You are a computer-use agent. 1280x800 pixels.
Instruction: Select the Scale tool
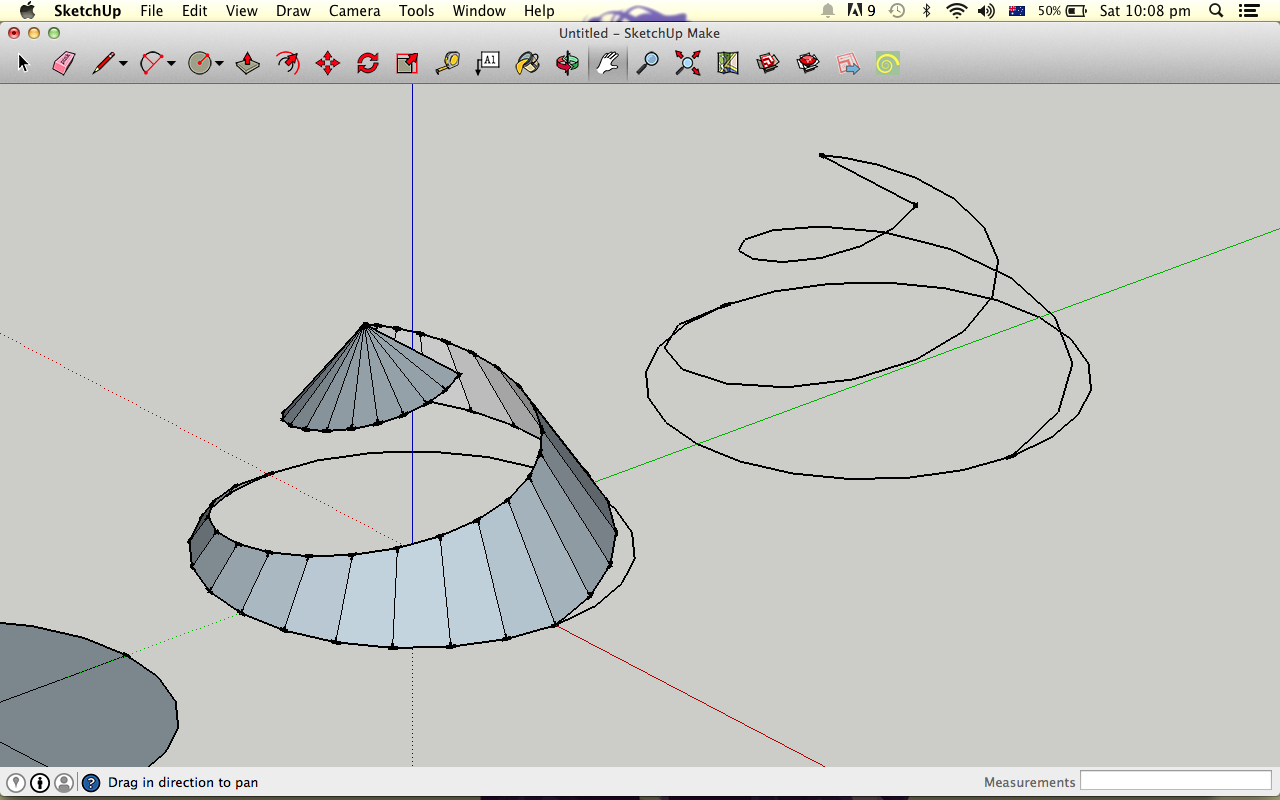[407, 64]
